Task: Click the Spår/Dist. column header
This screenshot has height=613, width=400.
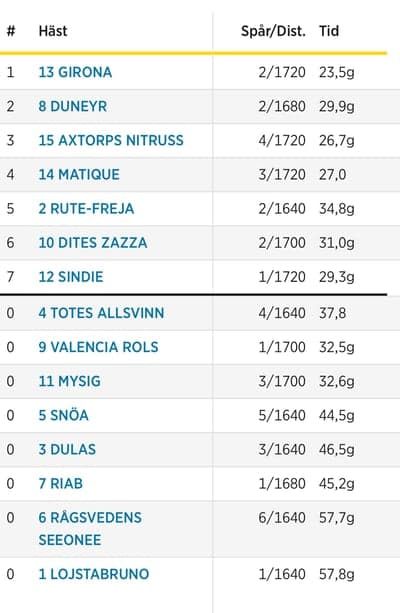Action: coord(273,31)
